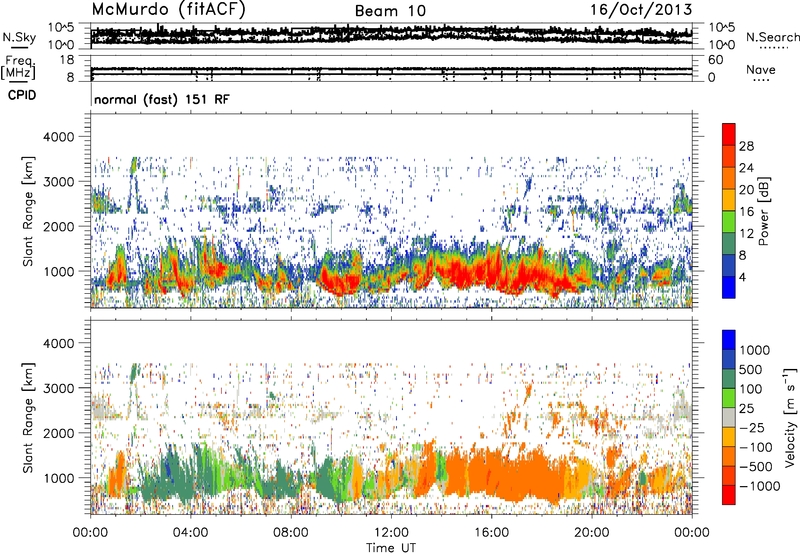This screenshot has height=554, width=800.
Task: Click the "CPID" label
Action: (x=22, y=95)
